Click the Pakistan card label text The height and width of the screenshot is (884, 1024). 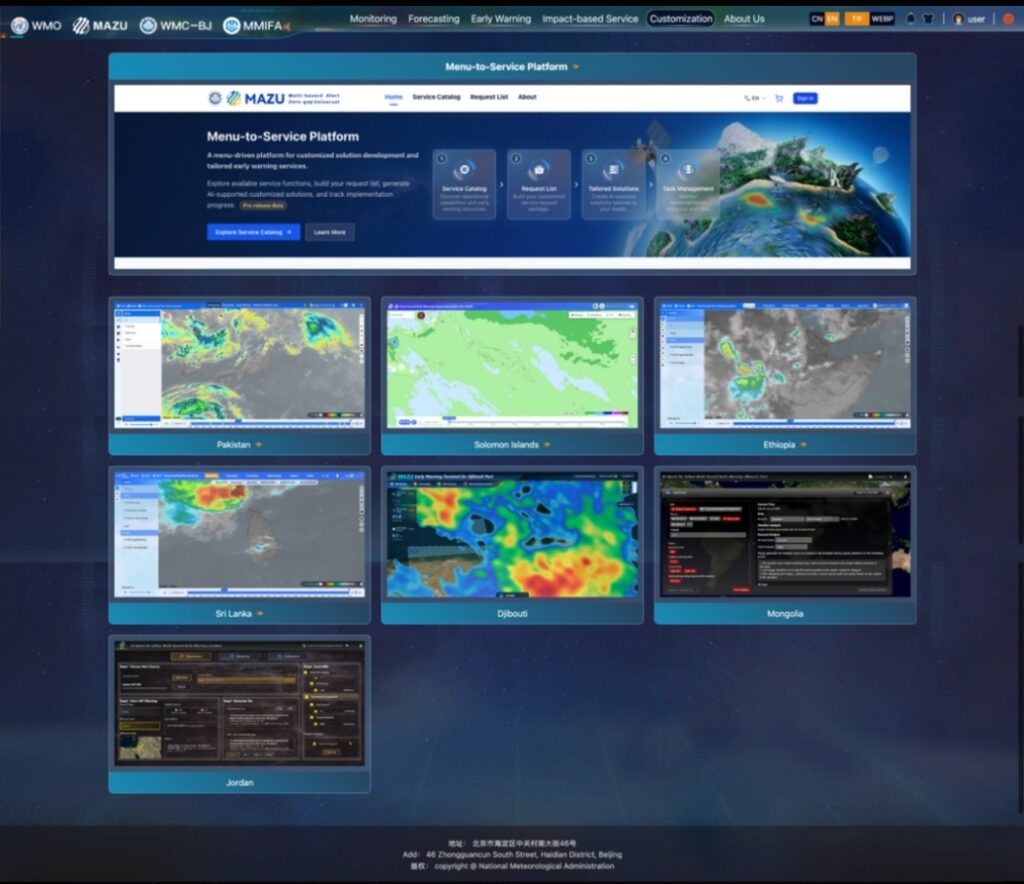[x=234, y=445]
